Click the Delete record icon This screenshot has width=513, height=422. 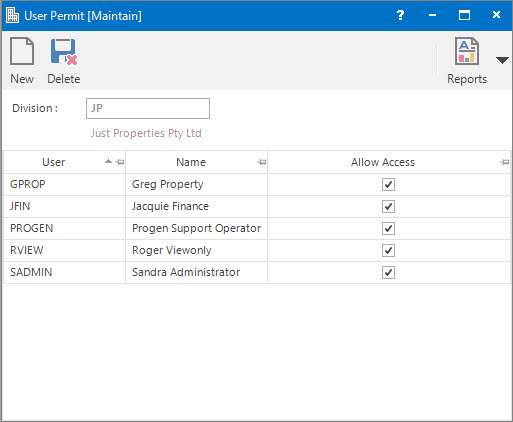[x=64, y=51]
